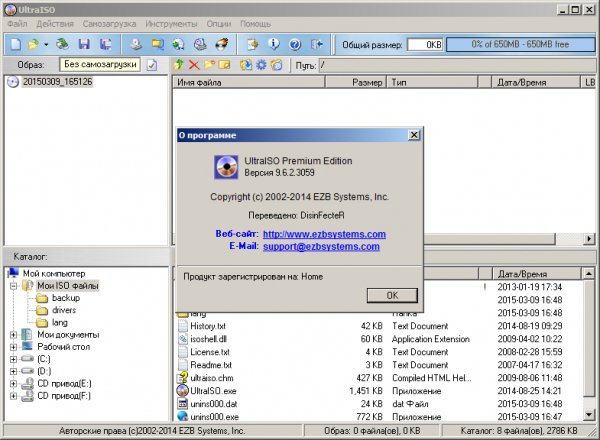Click the New image toolbar icon
Viewport: 600px width, 440px height.
(x=15, y=44)
